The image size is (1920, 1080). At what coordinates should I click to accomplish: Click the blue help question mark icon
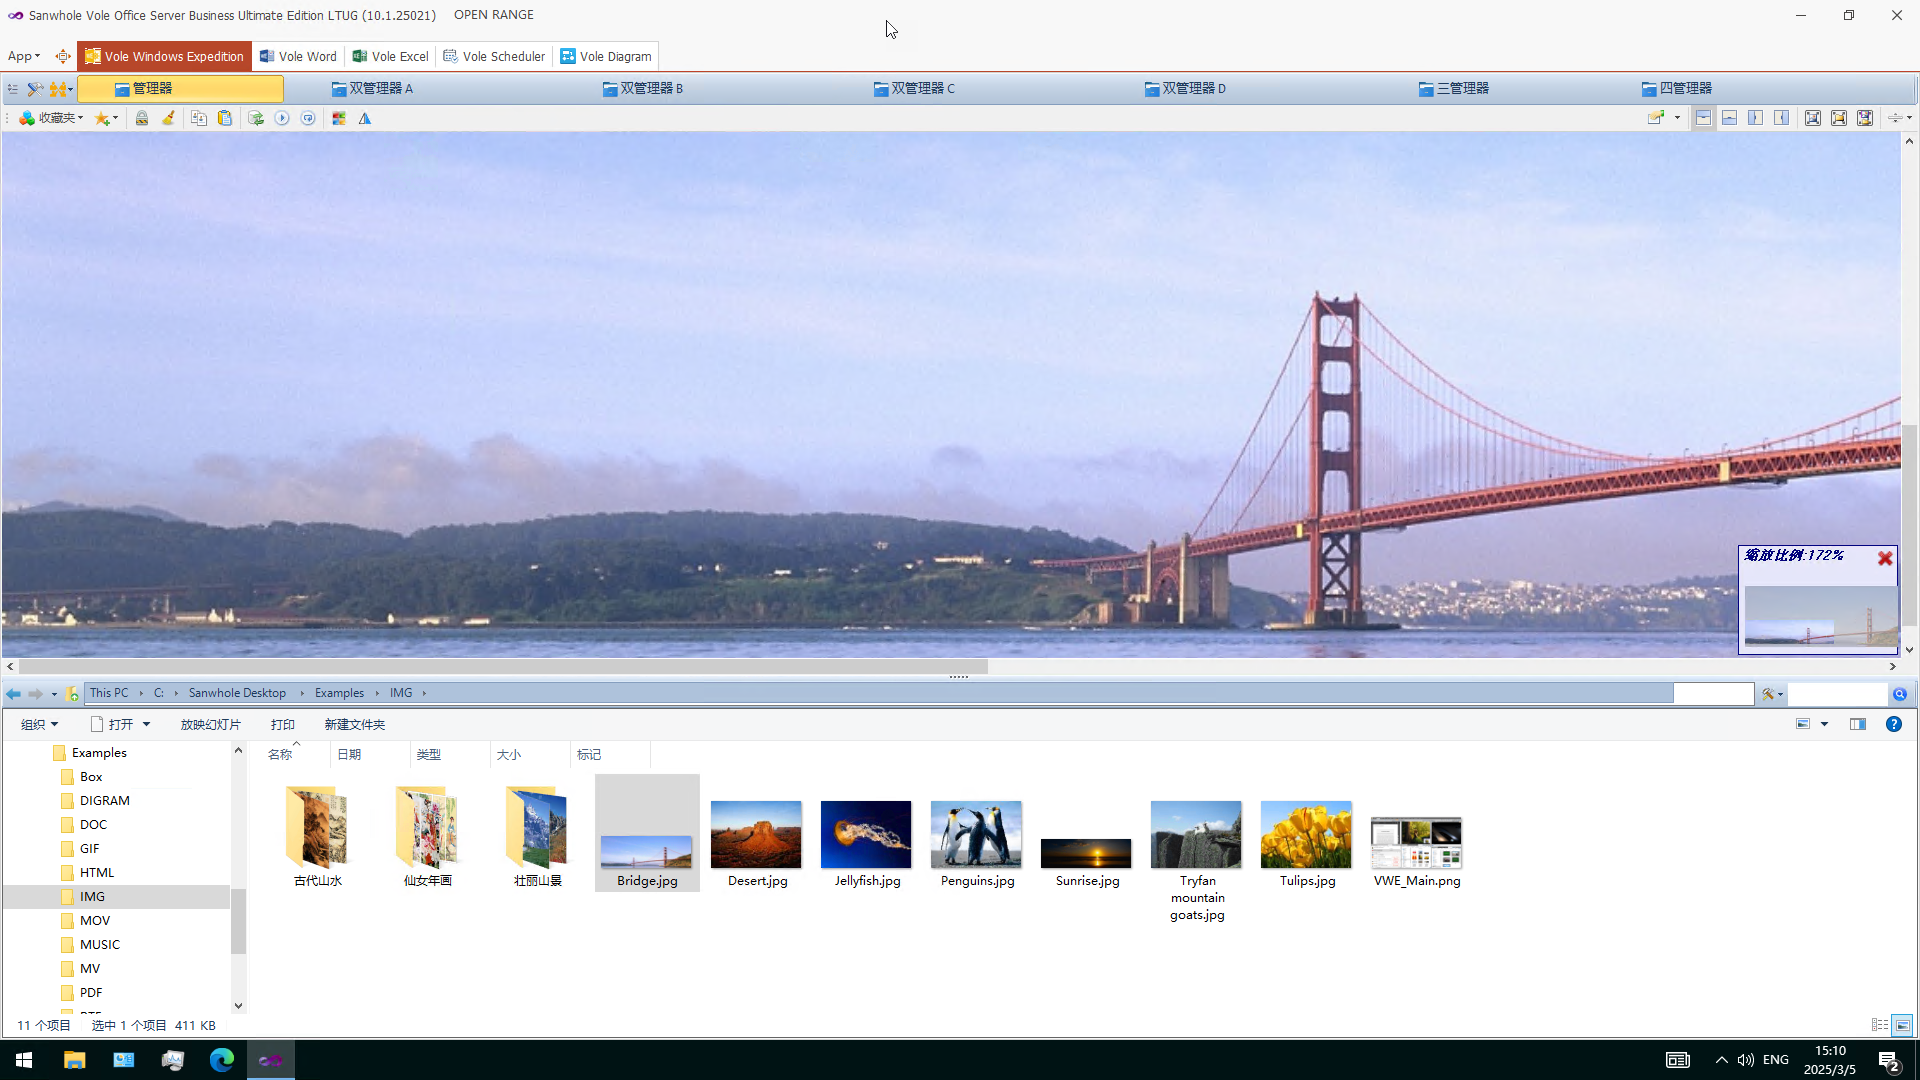1894,724
